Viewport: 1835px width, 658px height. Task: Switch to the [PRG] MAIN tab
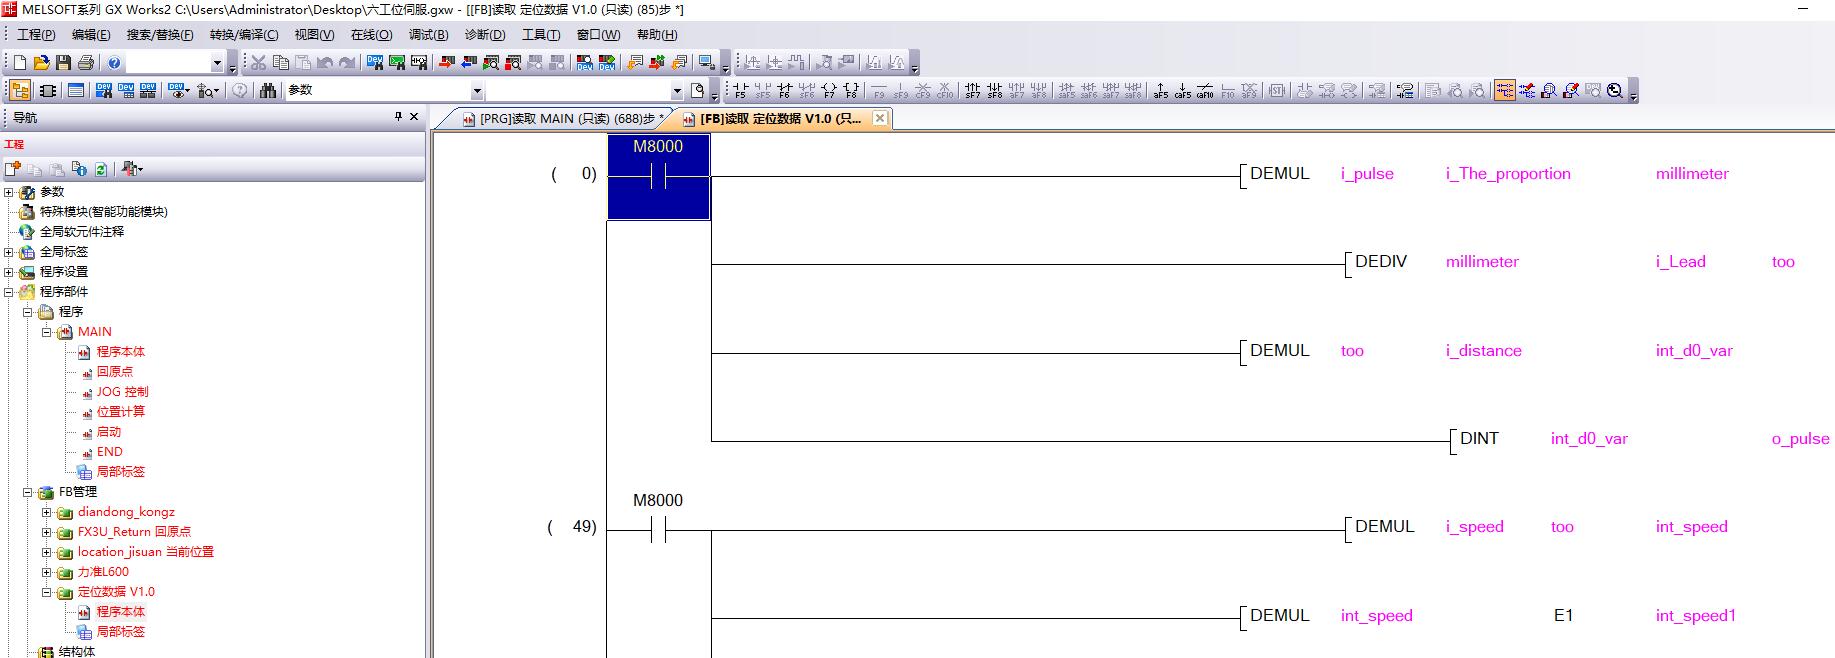coord(560,119)
